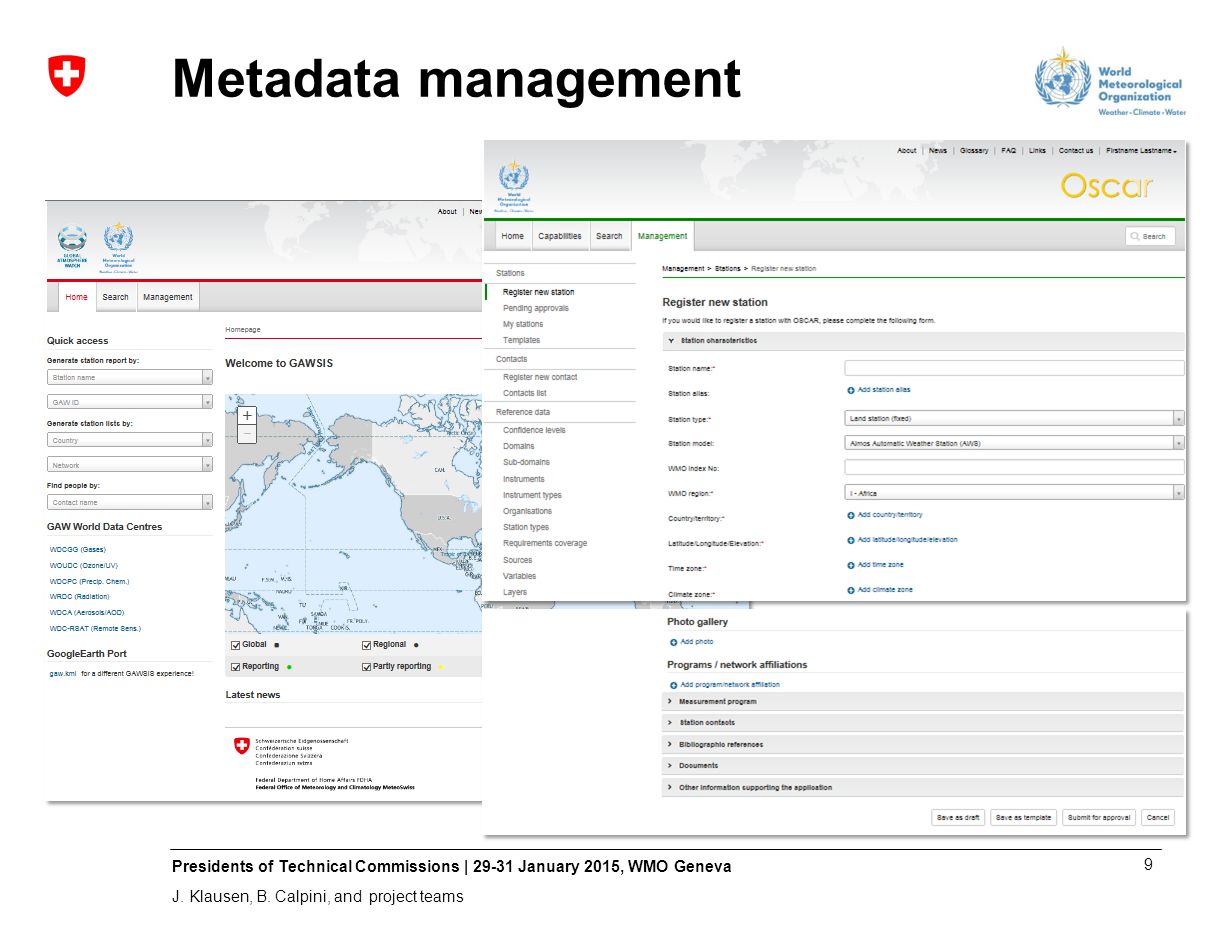Click into the Station name input field

coord(1014,368)
